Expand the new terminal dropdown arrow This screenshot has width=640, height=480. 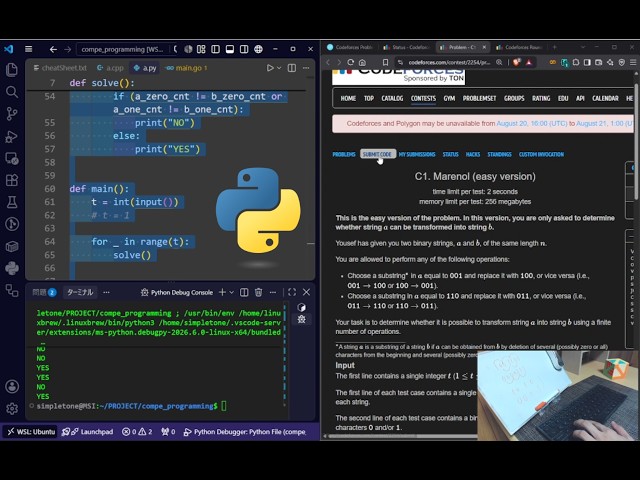coord(231,292)
